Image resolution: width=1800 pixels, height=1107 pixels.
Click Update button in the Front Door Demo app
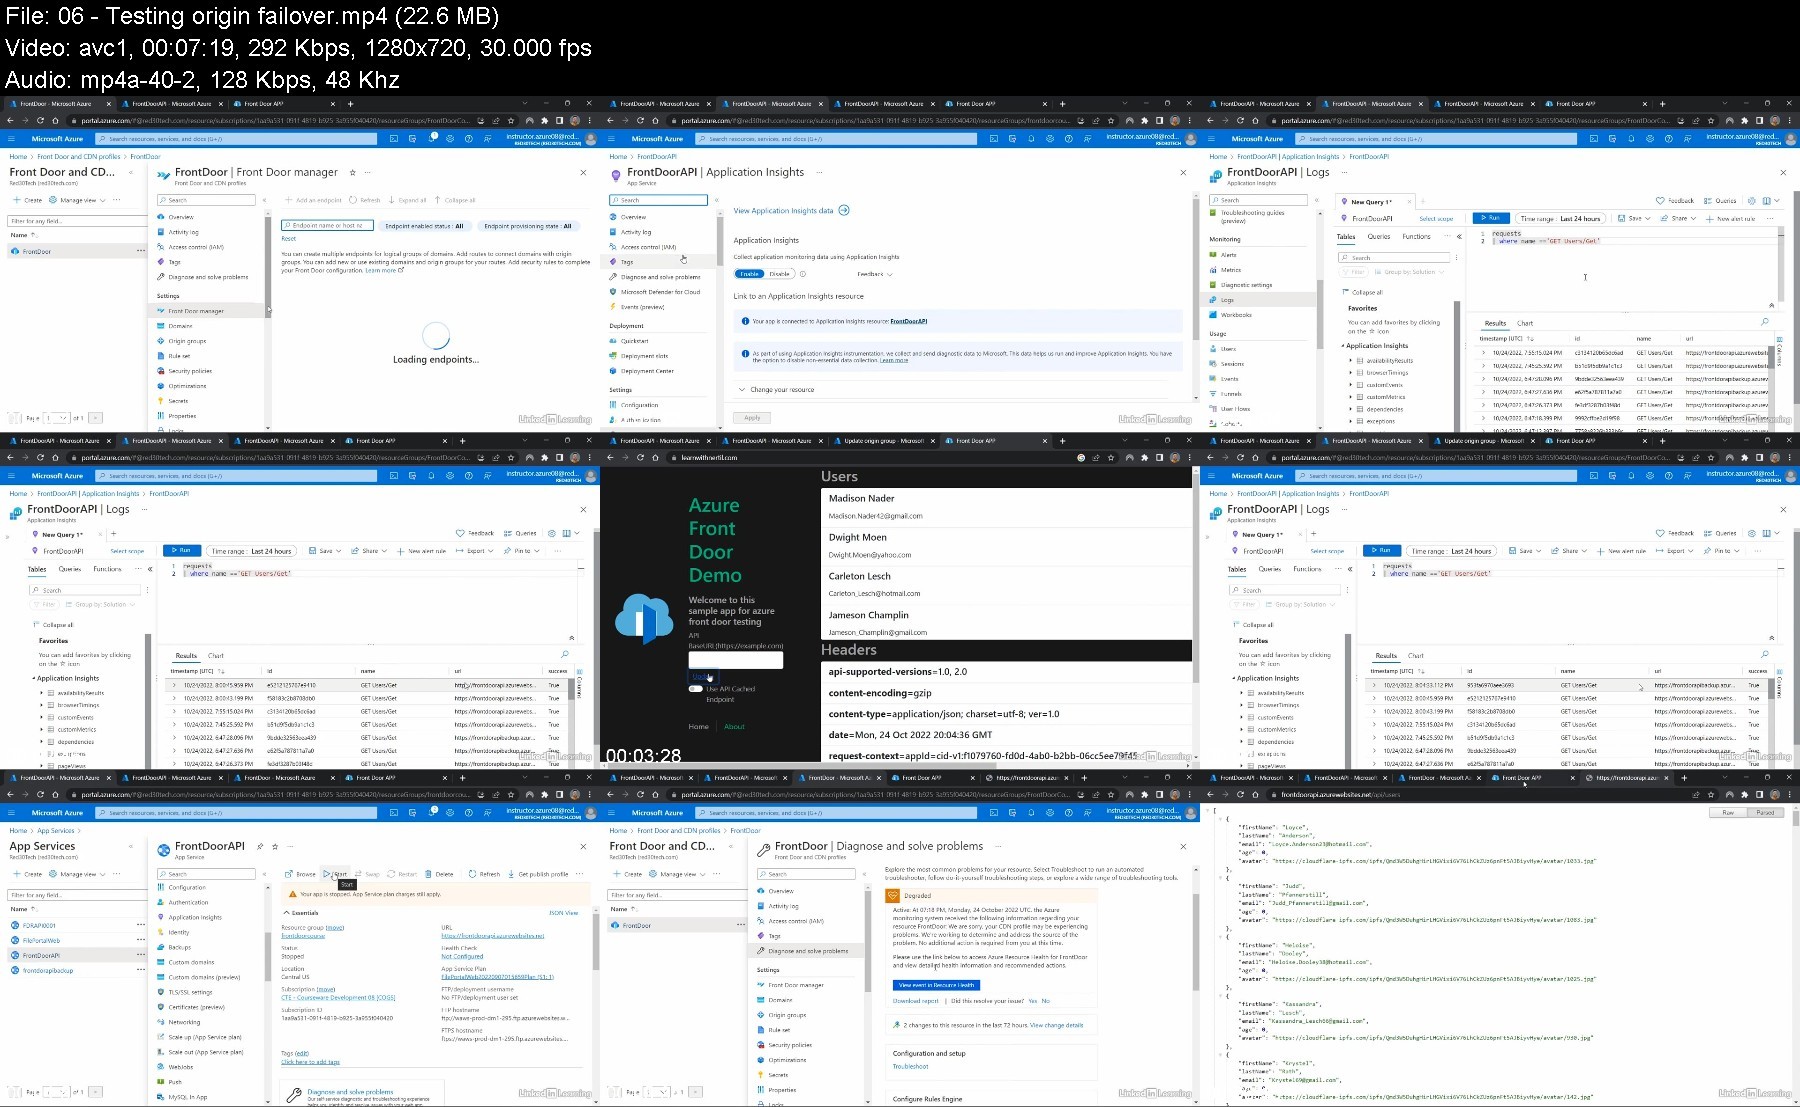(703, 677)
